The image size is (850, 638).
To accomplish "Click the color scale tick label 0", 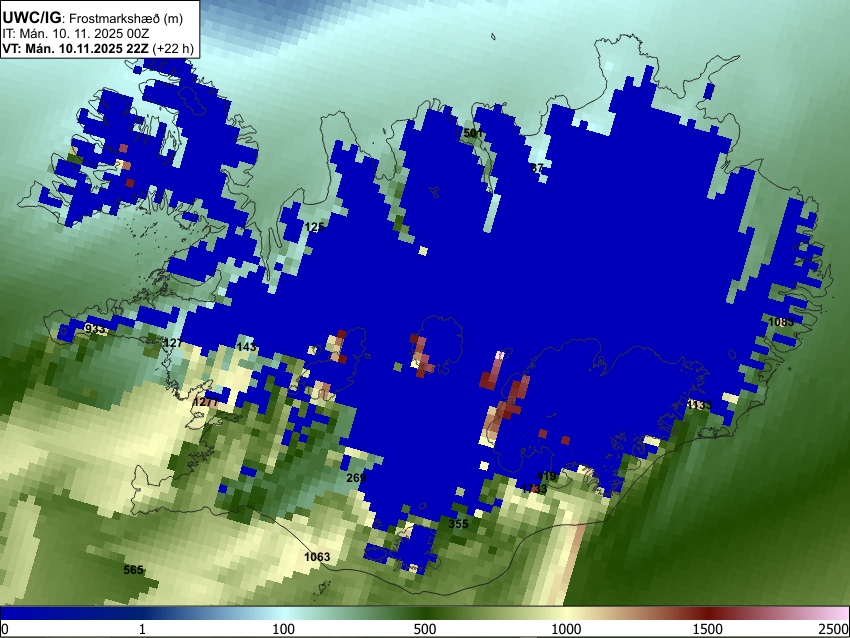I will [5, 629].
